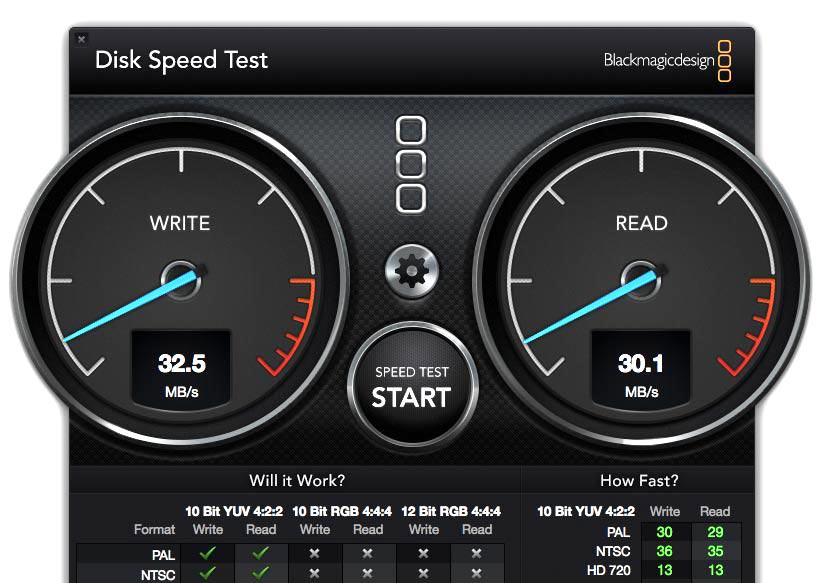
Task: Click the three stacked squares above gear
Action: pos(411,165)
